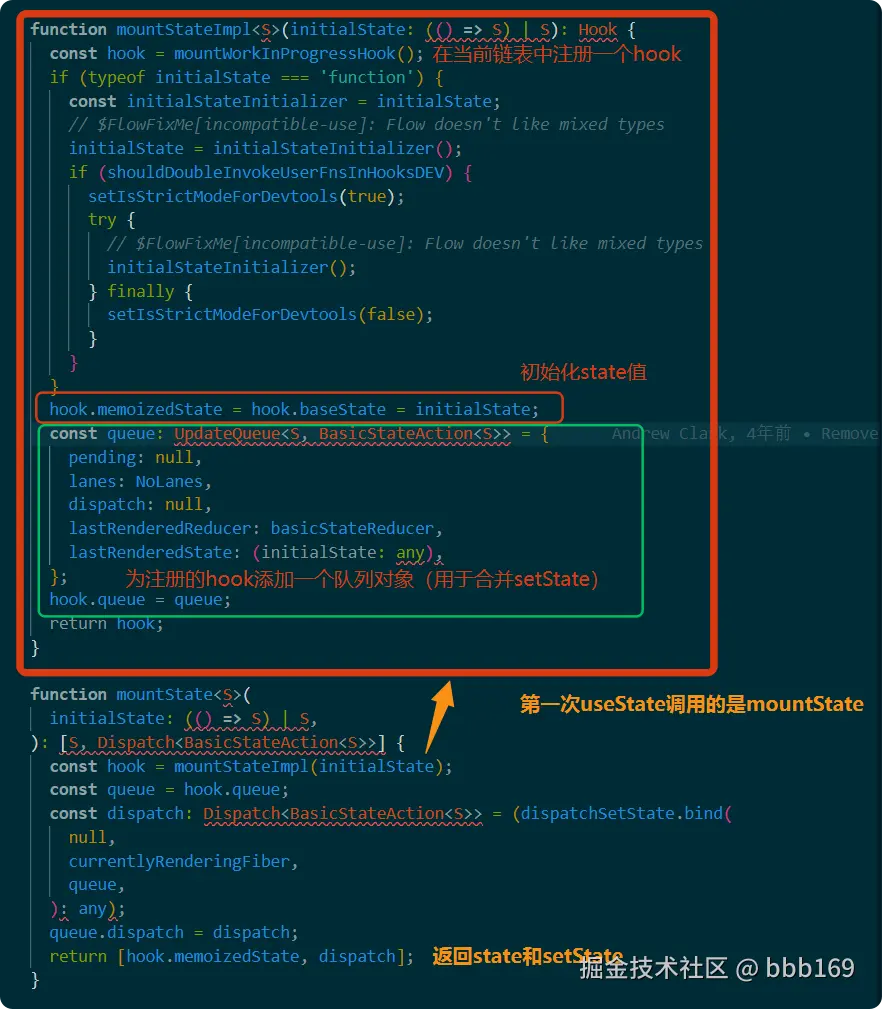Image resolution: width=882 pixels, height=1009 pixels.
Task: Click the "initialState: (() => S) | S," parameter line
Action: pos(183,718)
